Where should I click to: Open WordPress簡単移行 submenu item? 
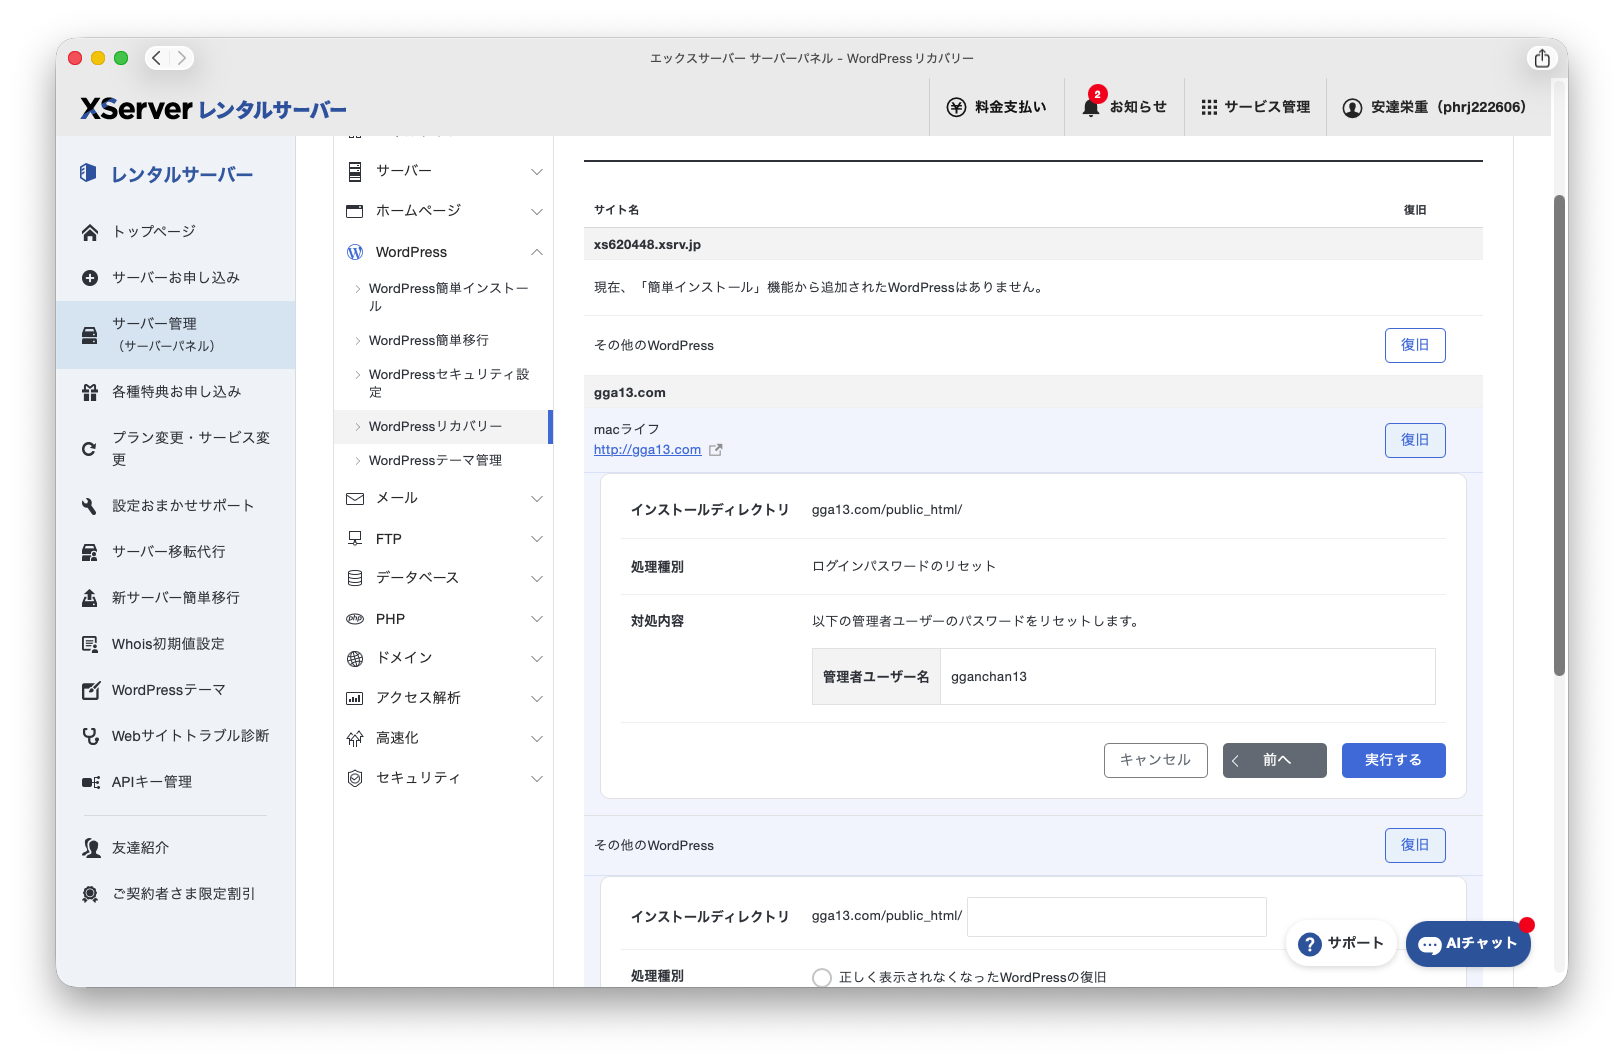tap(428, 340)
